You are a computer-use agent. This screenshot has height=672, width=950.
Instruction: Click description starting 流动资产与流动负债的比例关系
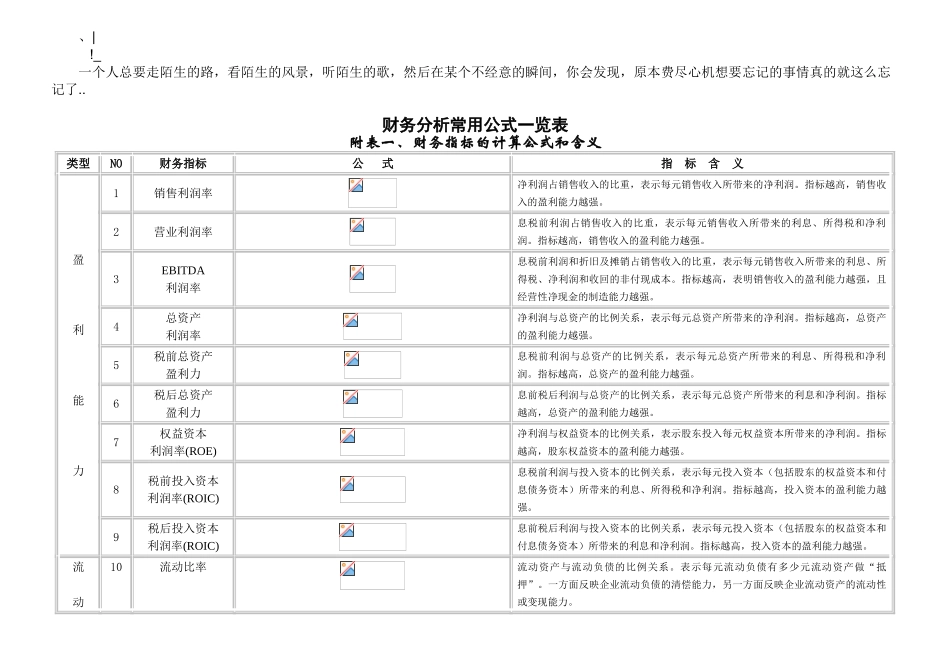pyautogui.click(x=702, y=584)
